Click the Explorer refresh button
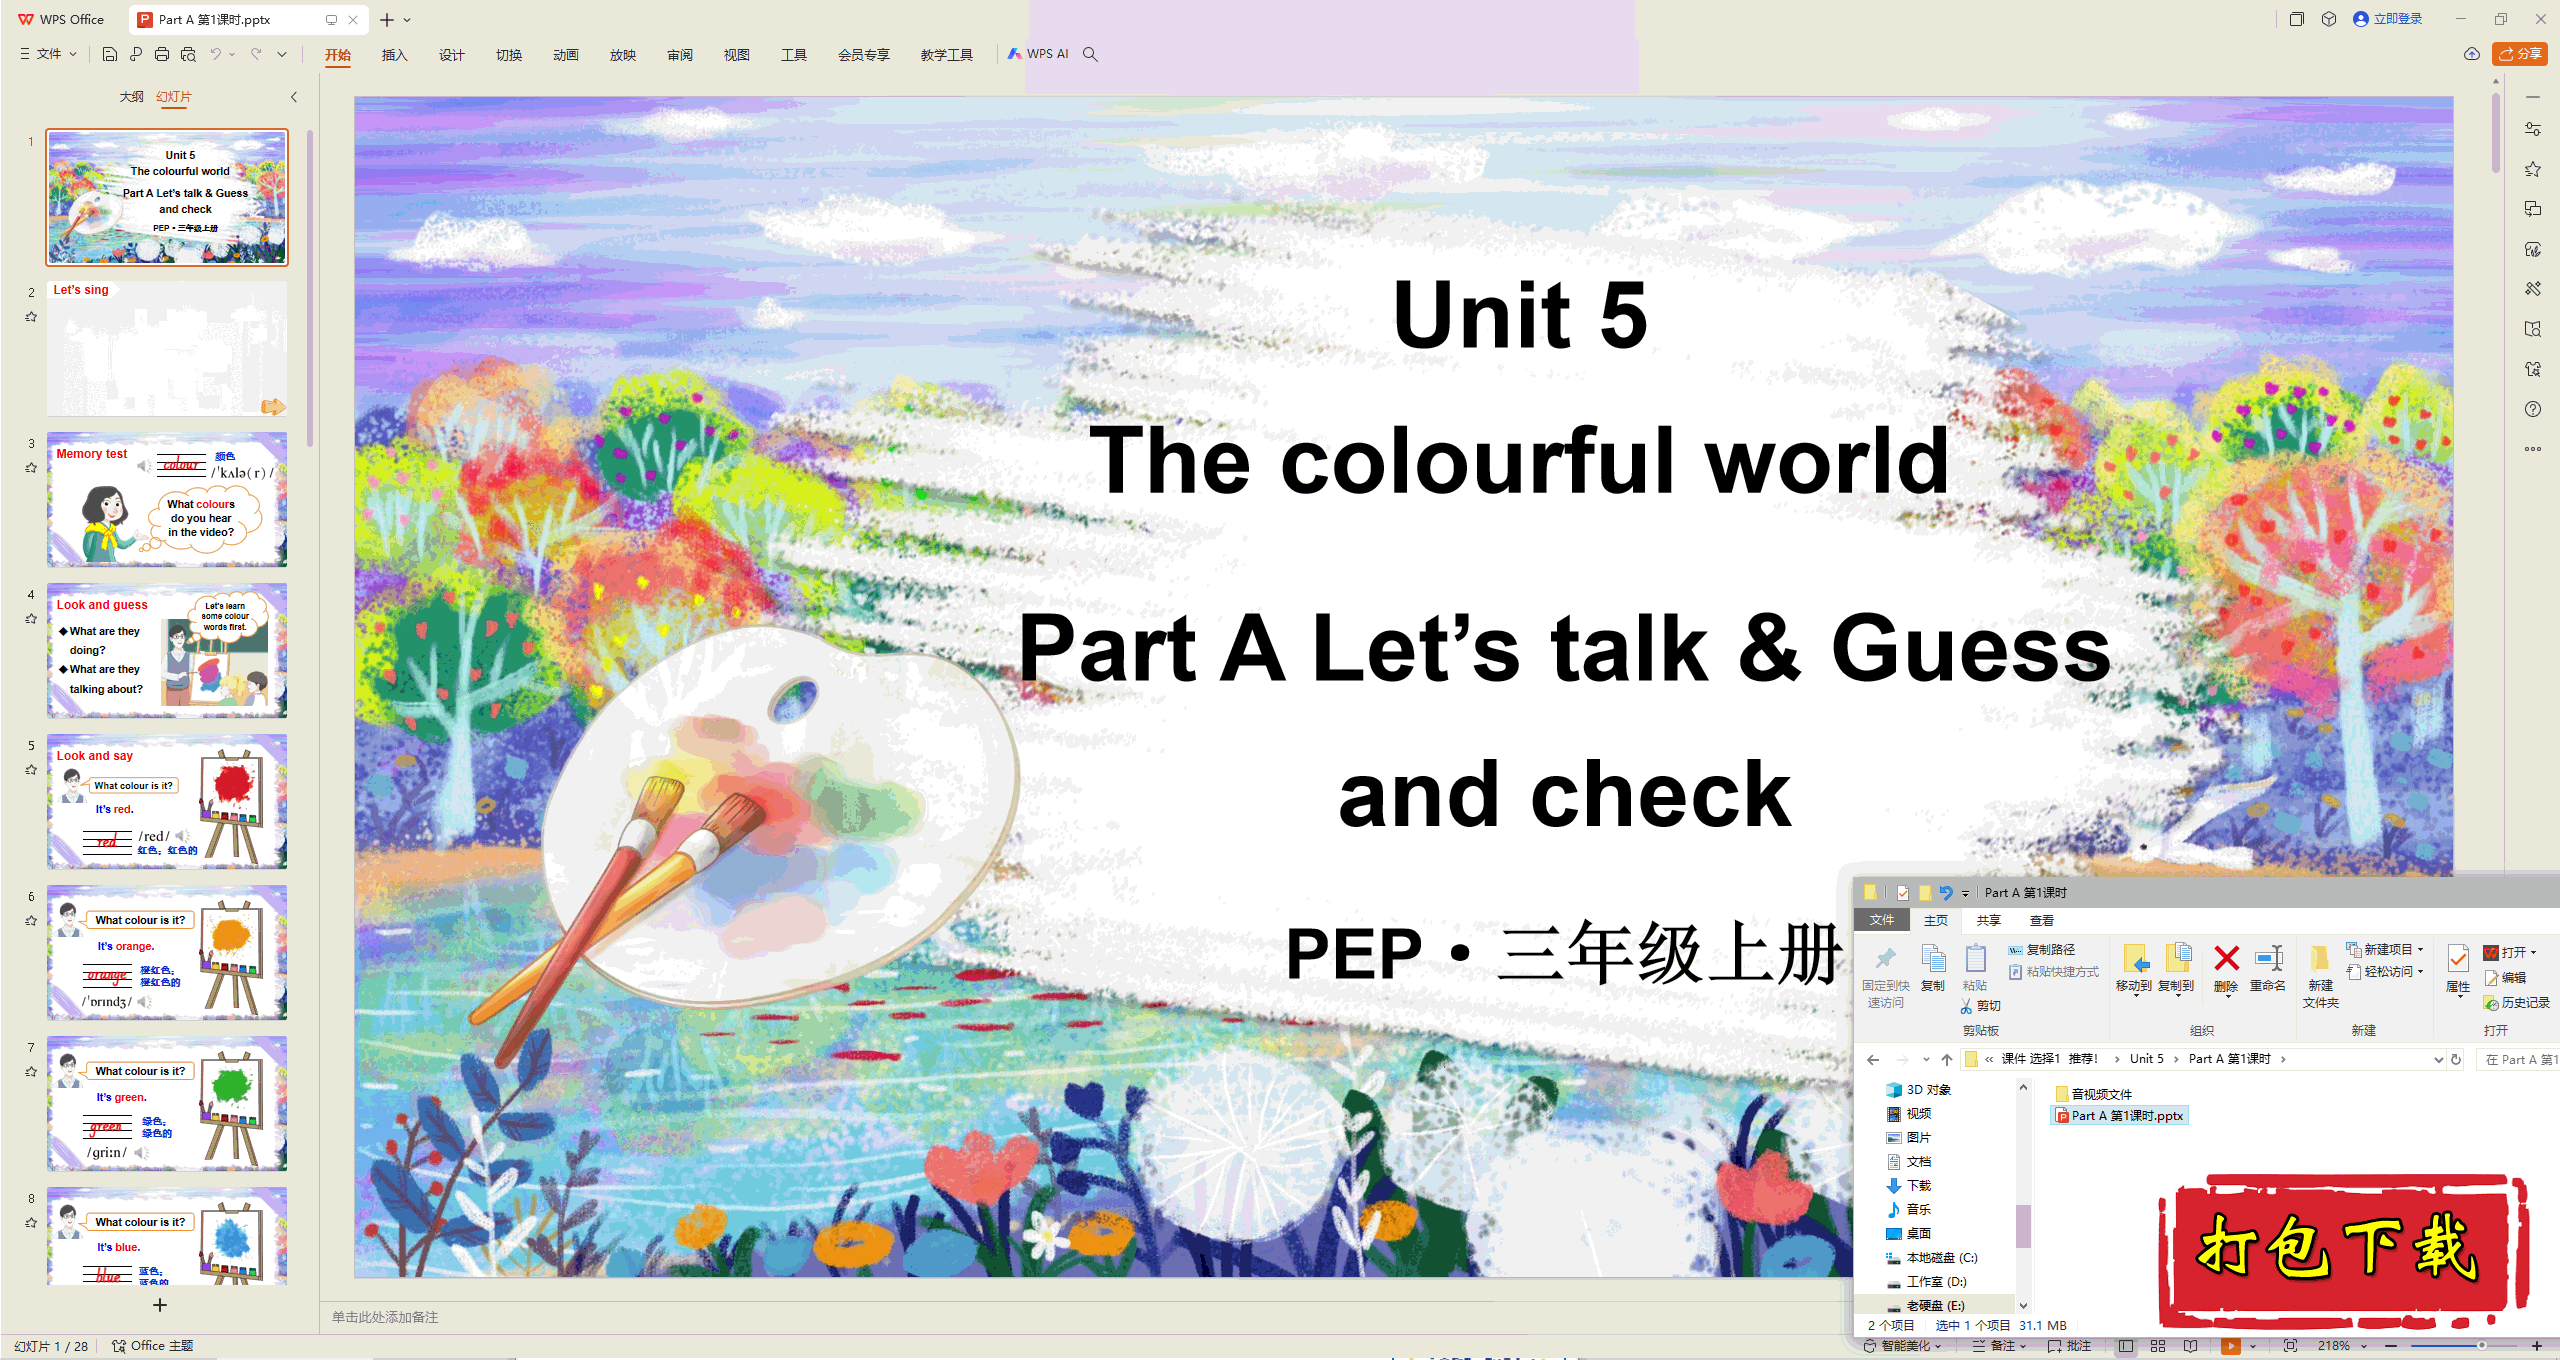Viewport: 2560px width, 1360px height. tap(2456, 1059)
